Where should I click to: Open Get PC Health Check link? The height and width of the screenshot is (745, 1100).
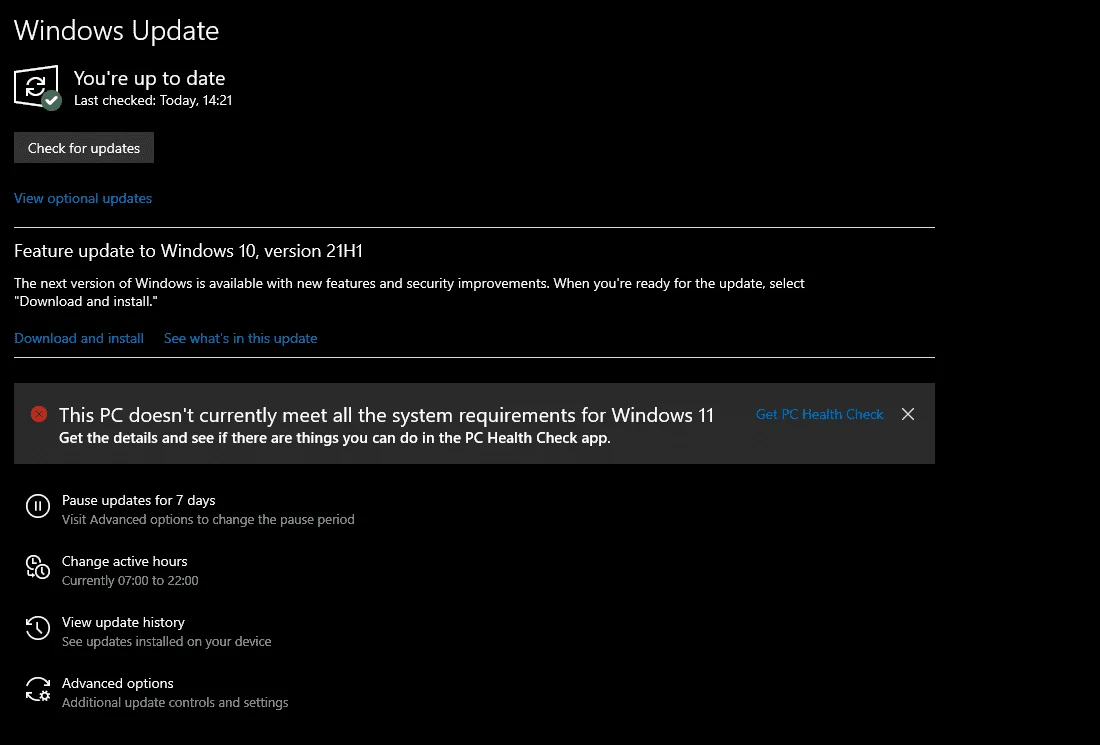819,415
